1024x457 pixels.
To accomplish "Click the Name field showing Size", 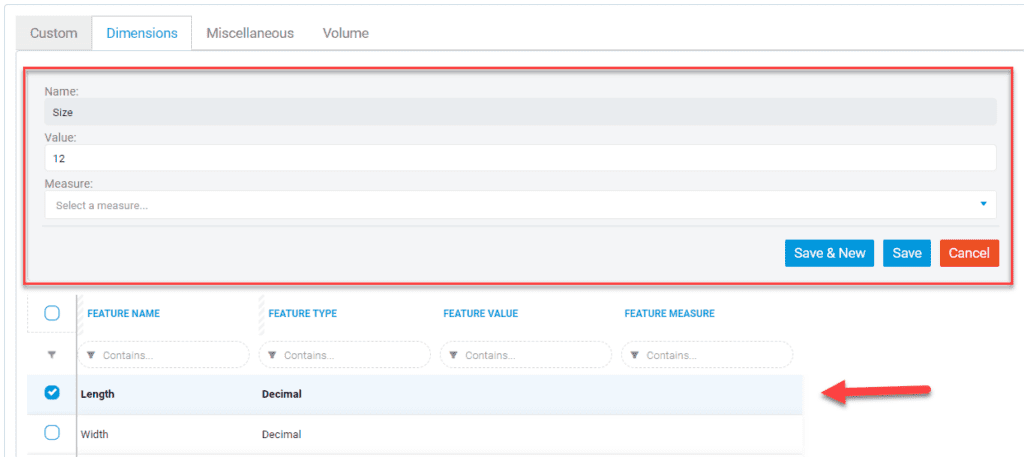I will [520, 112].
